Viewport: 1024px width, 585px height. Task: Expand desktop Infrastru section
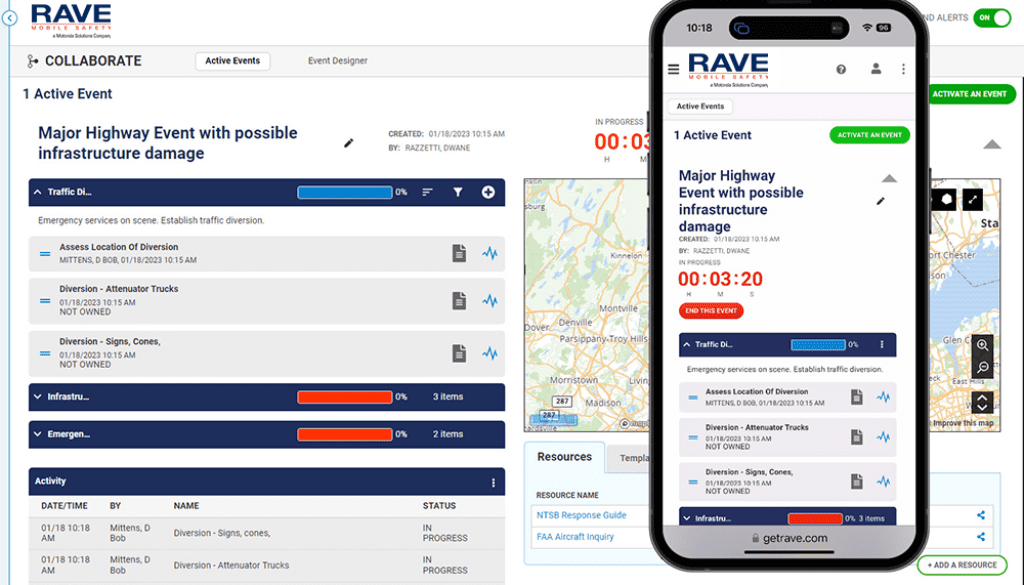coord(37,396)
